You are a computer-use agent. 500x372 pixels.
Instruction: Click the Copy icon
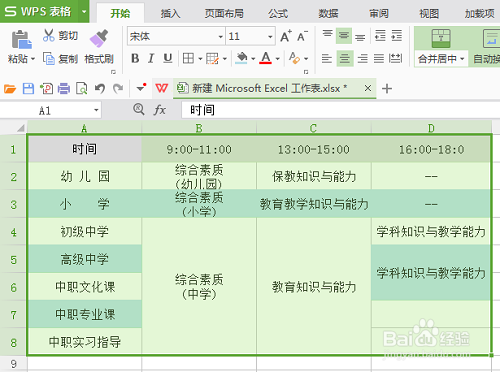click(x=49, y=59)
